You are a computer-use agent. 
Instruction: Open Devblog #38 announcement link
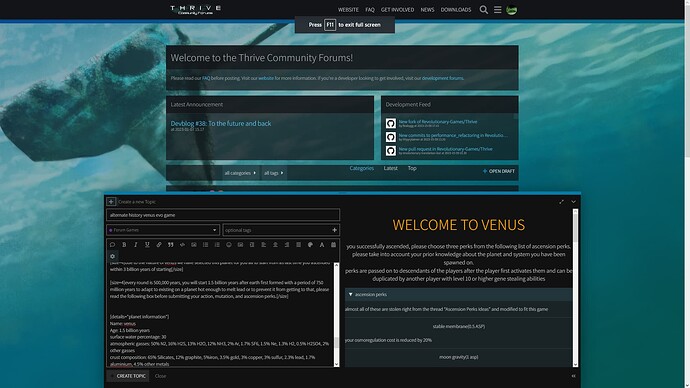click(x=221, y=124)
